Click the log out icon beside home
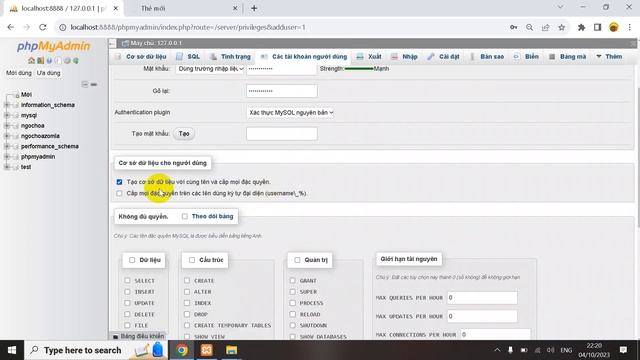640x360 pixels. [40, 60]
